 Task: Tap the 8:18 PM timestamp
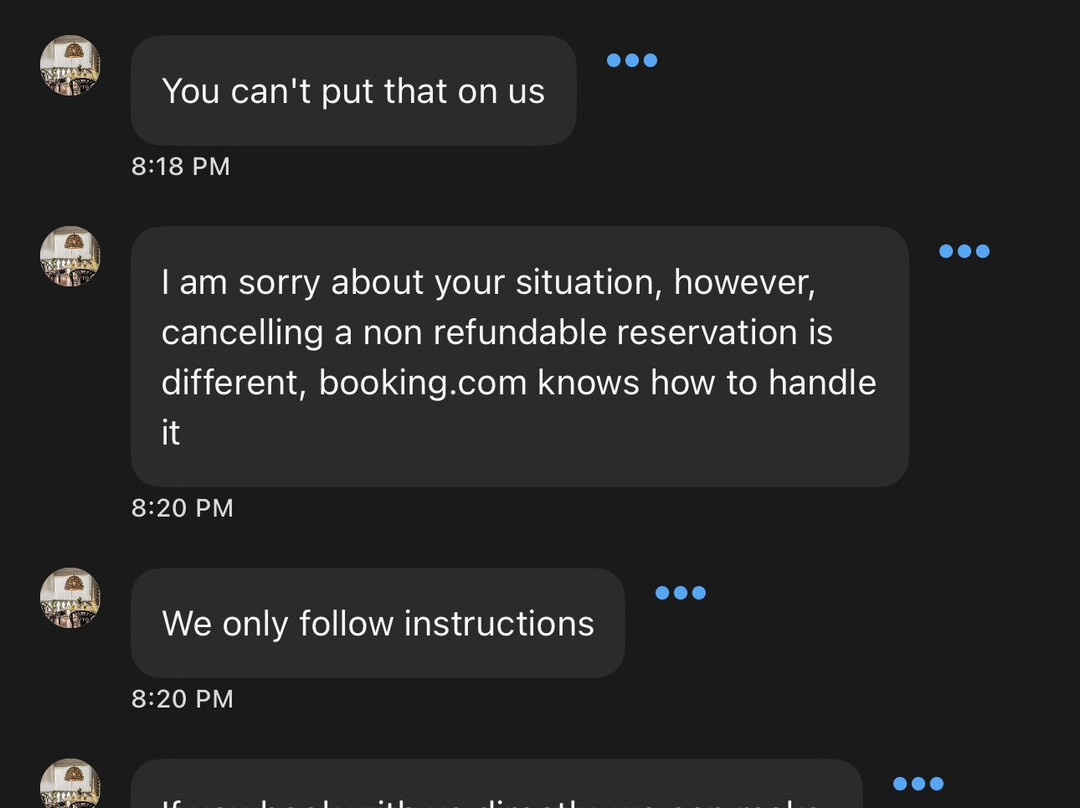click(x=180, y=166)
